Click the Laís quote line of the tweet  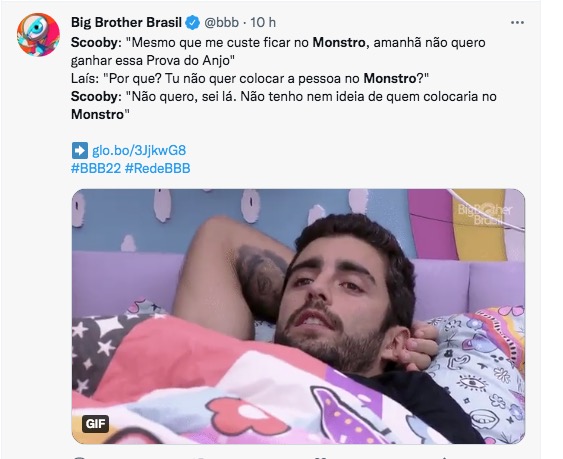pos(250,78)
